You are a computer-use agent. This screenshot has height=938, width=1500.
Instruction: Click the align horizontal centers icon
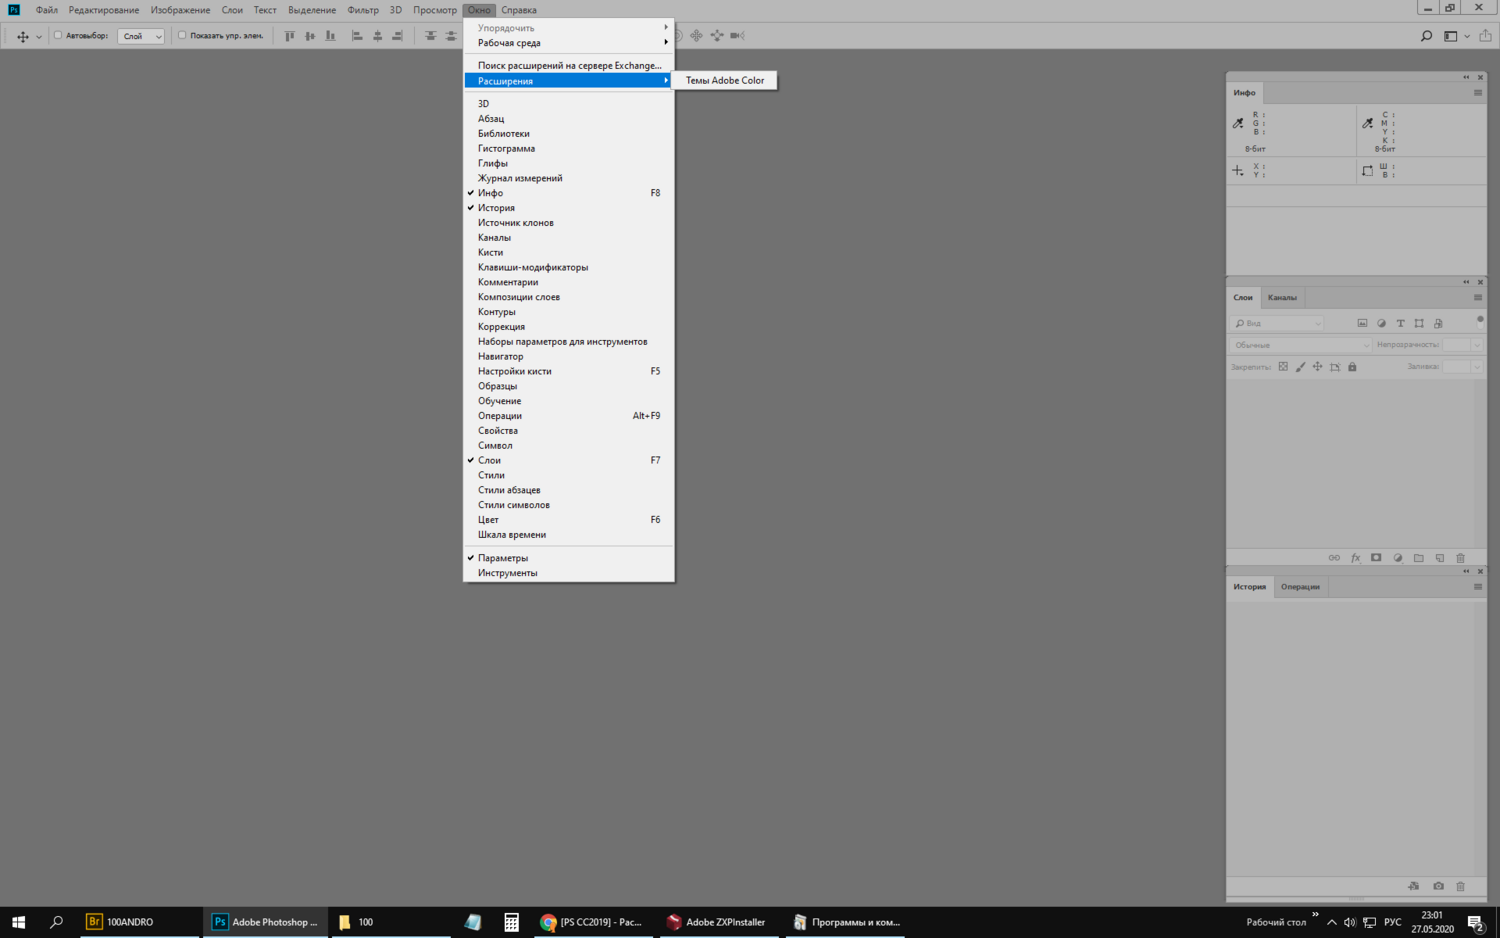[377, 36]
